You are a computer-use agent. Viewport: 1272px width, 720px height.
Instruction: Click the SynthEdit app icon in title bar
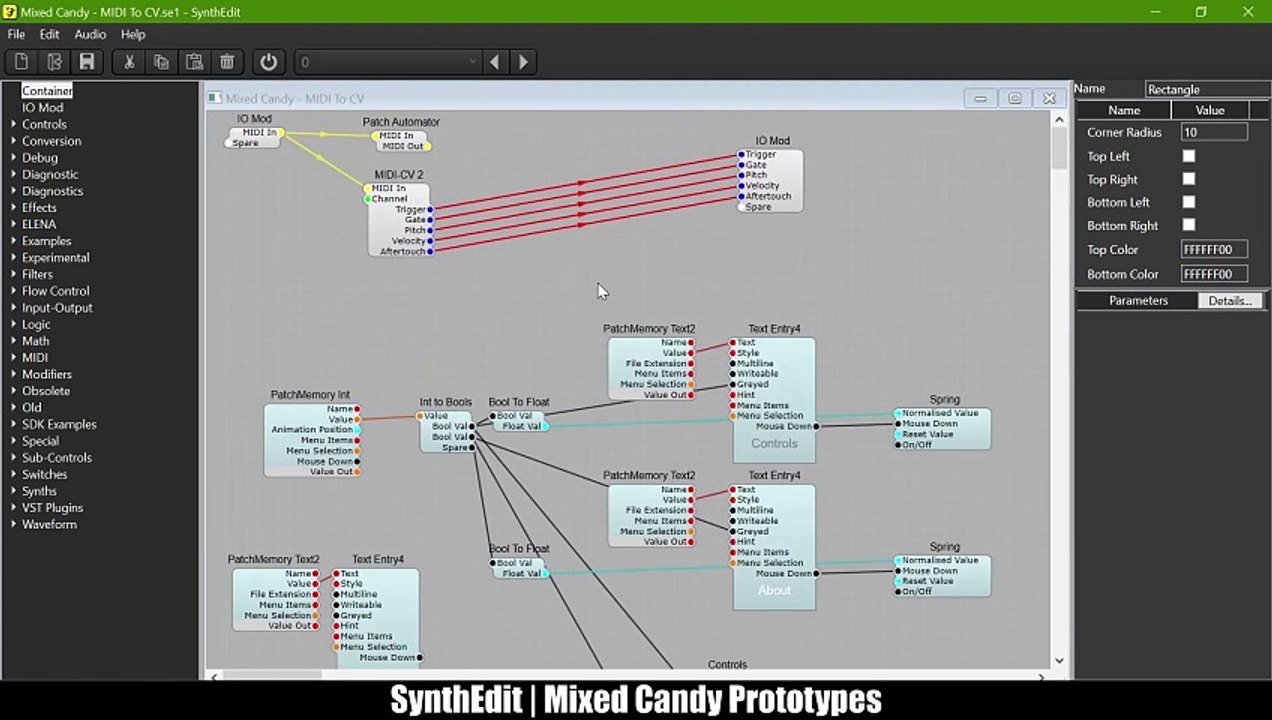click(x=9, y=12)
